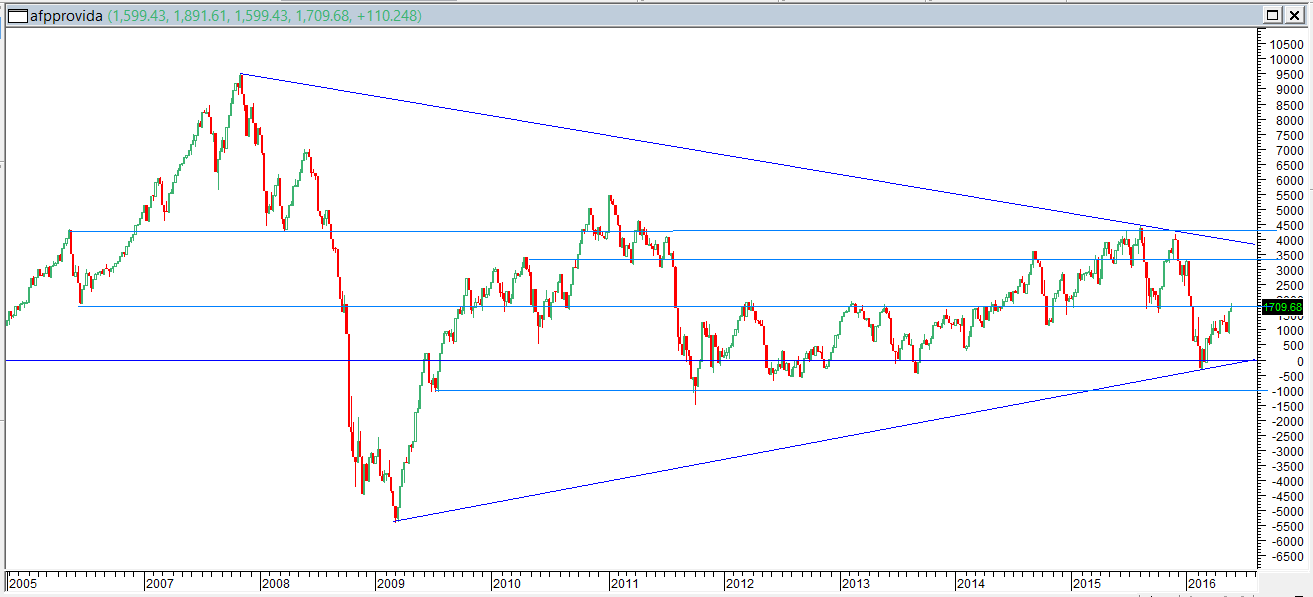Select the descending trendline from the 2007 peak

(750, 159)
